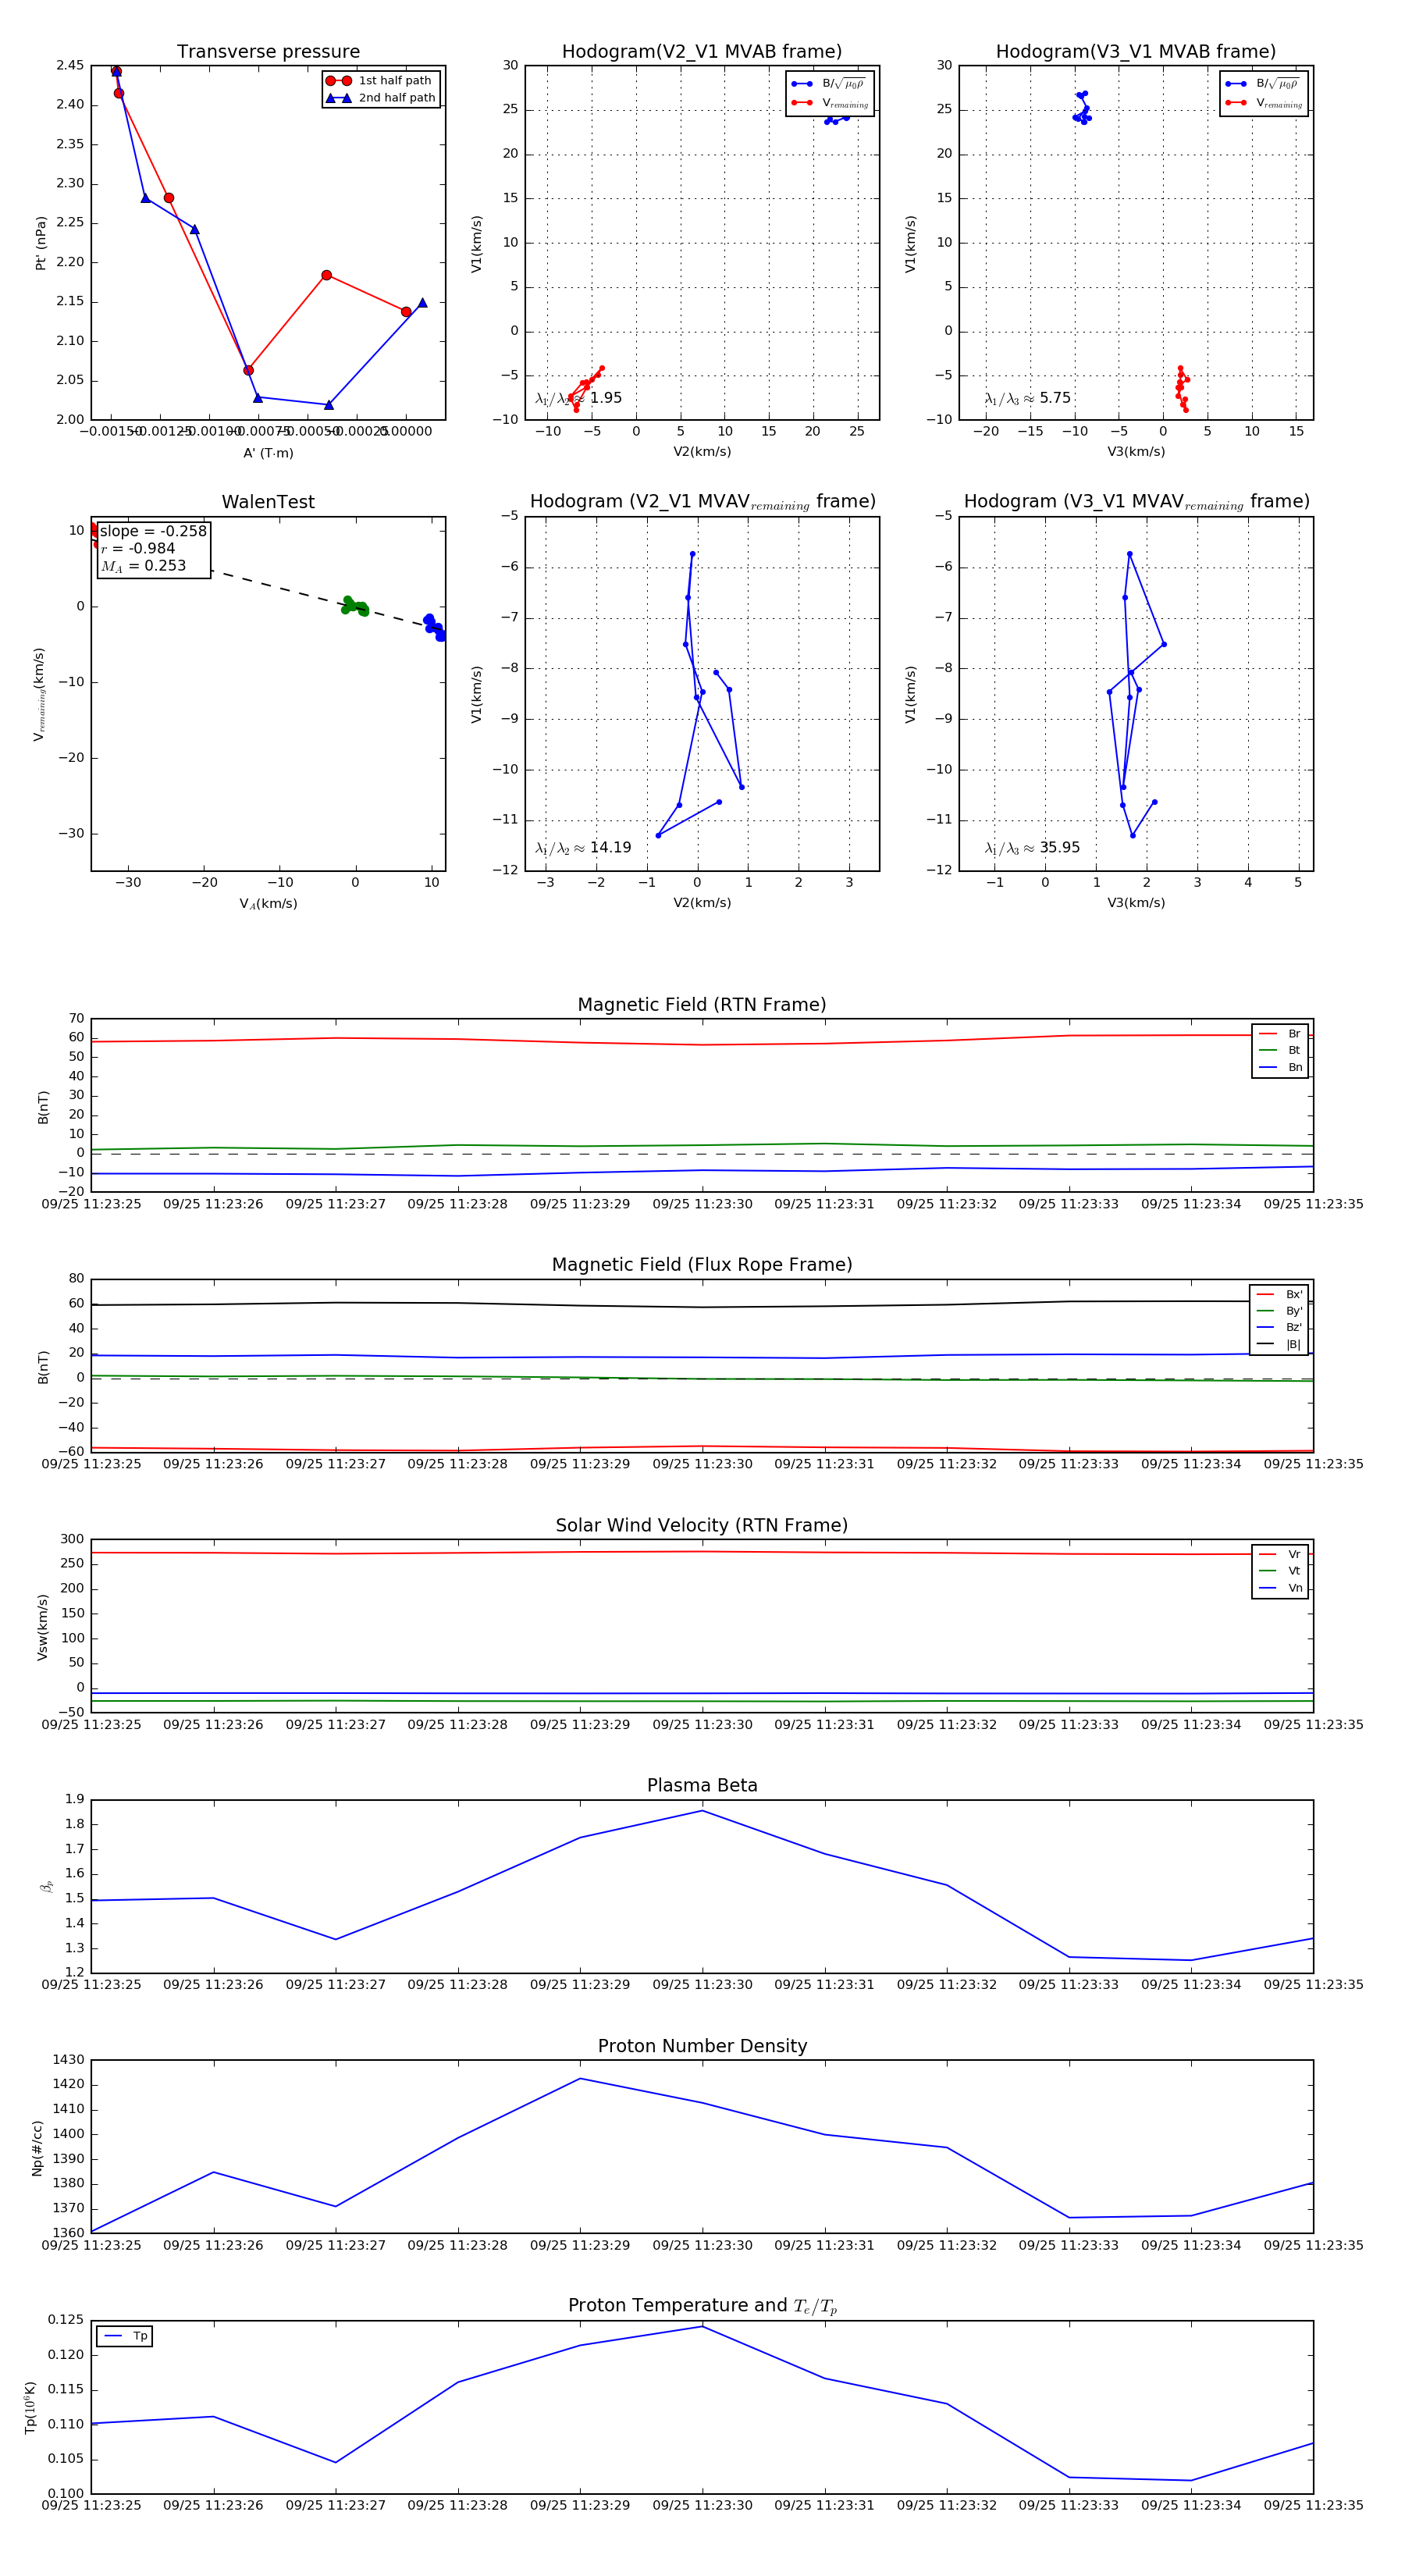Click the Proton Number Density curve's peak
The width and height of the screenshot is (1405, 2576).
coord(580,2079)
